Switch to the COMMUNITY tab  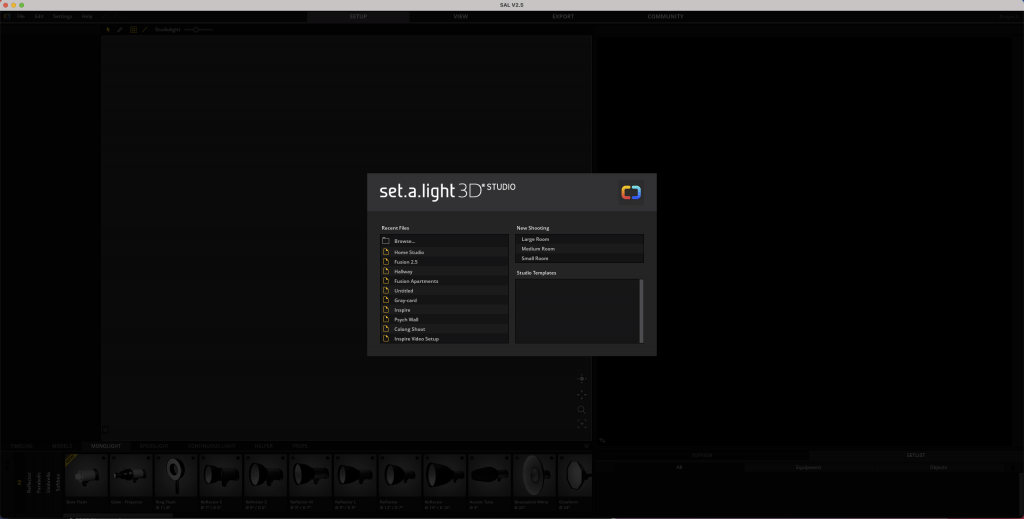[665, 16]
